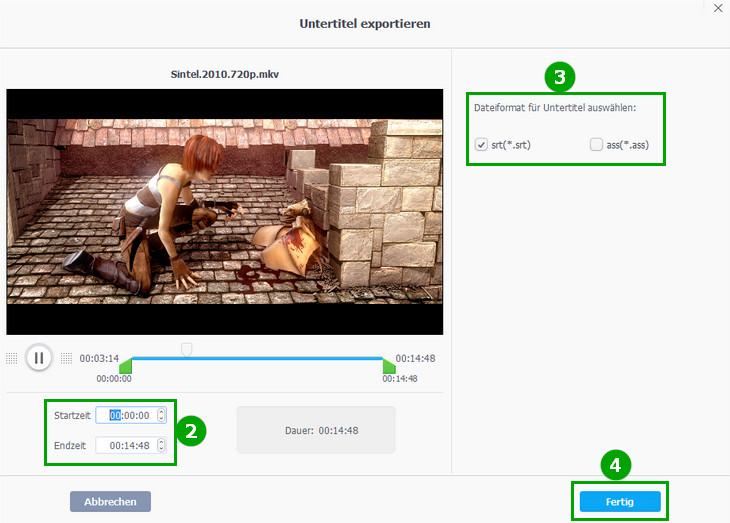Click the Endzeit spinner arrows

click(x=161, y=445)
